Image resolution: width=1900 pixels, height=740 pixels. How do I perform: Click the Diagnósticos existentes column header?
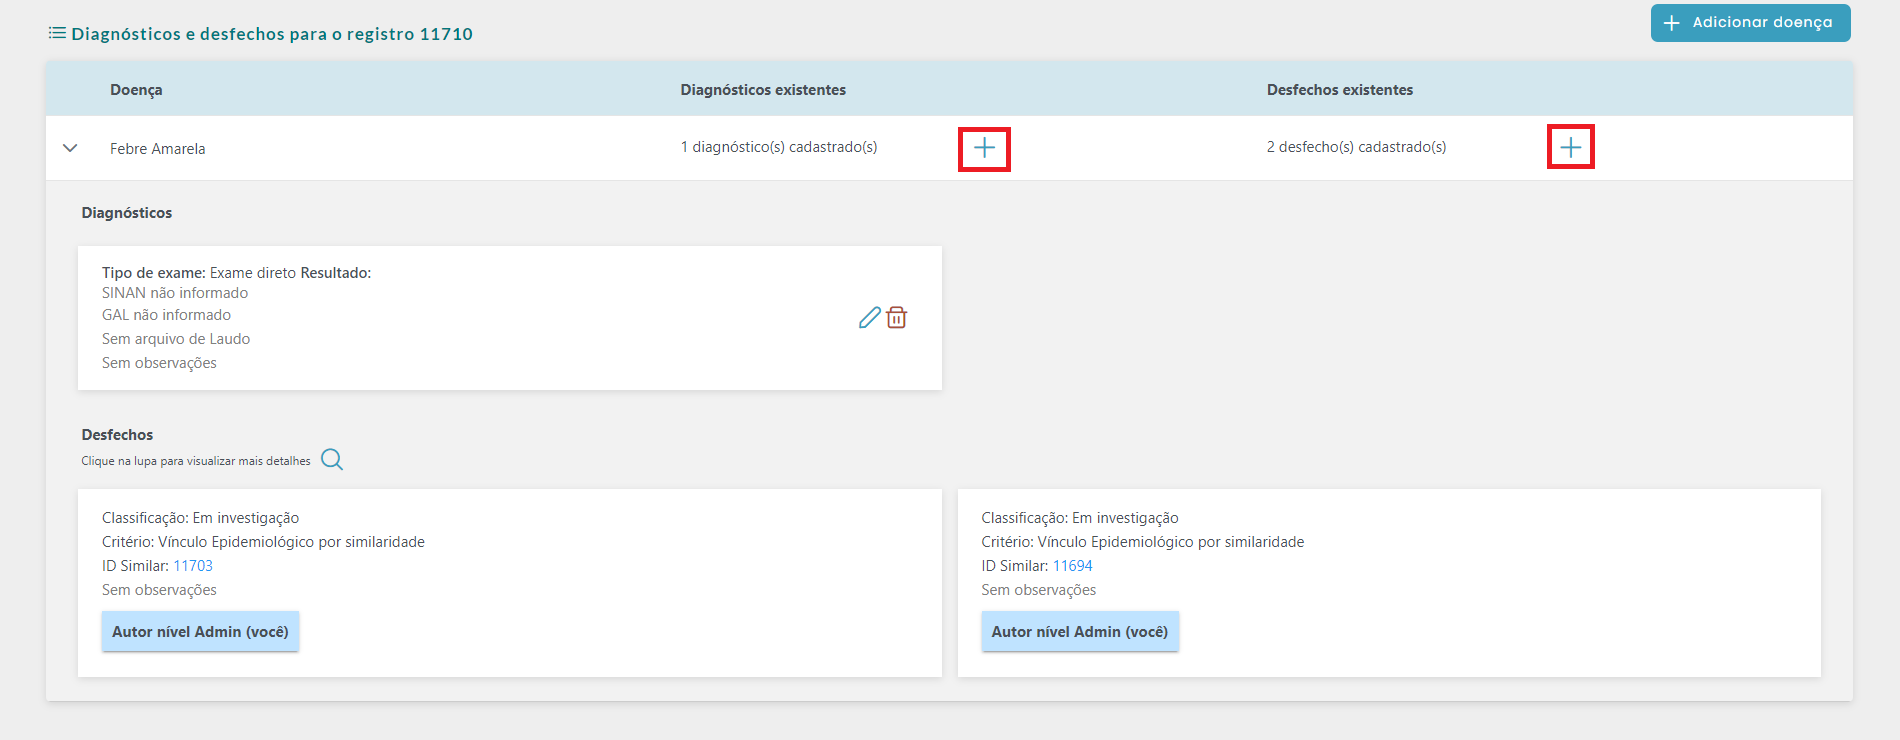point(763,90)
